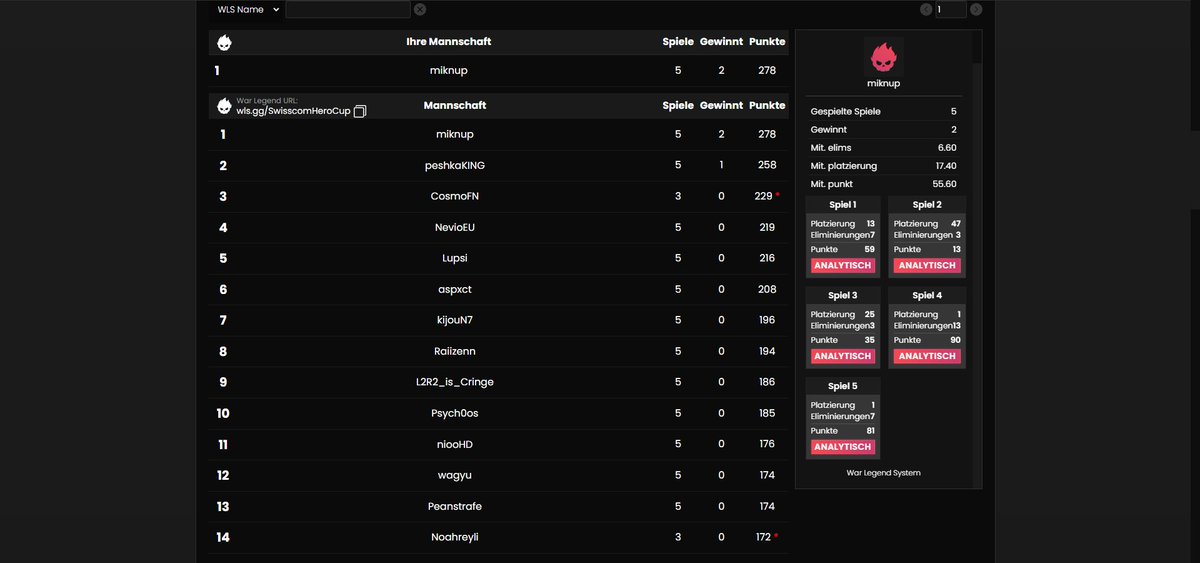Open ANALYTISCH for Spiel 2
The height and width of the screenshot is (563, 1200).
tap(927, 266)
